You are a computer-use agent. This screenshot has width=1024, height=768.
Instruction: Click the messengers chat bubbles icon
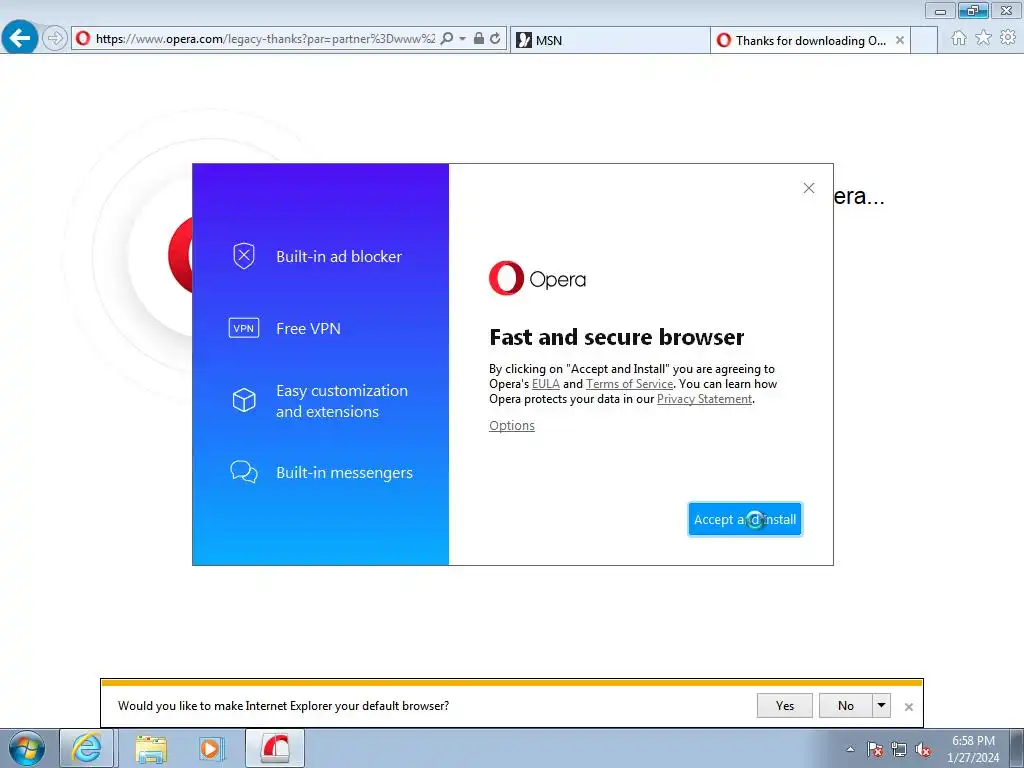point(244,472)
